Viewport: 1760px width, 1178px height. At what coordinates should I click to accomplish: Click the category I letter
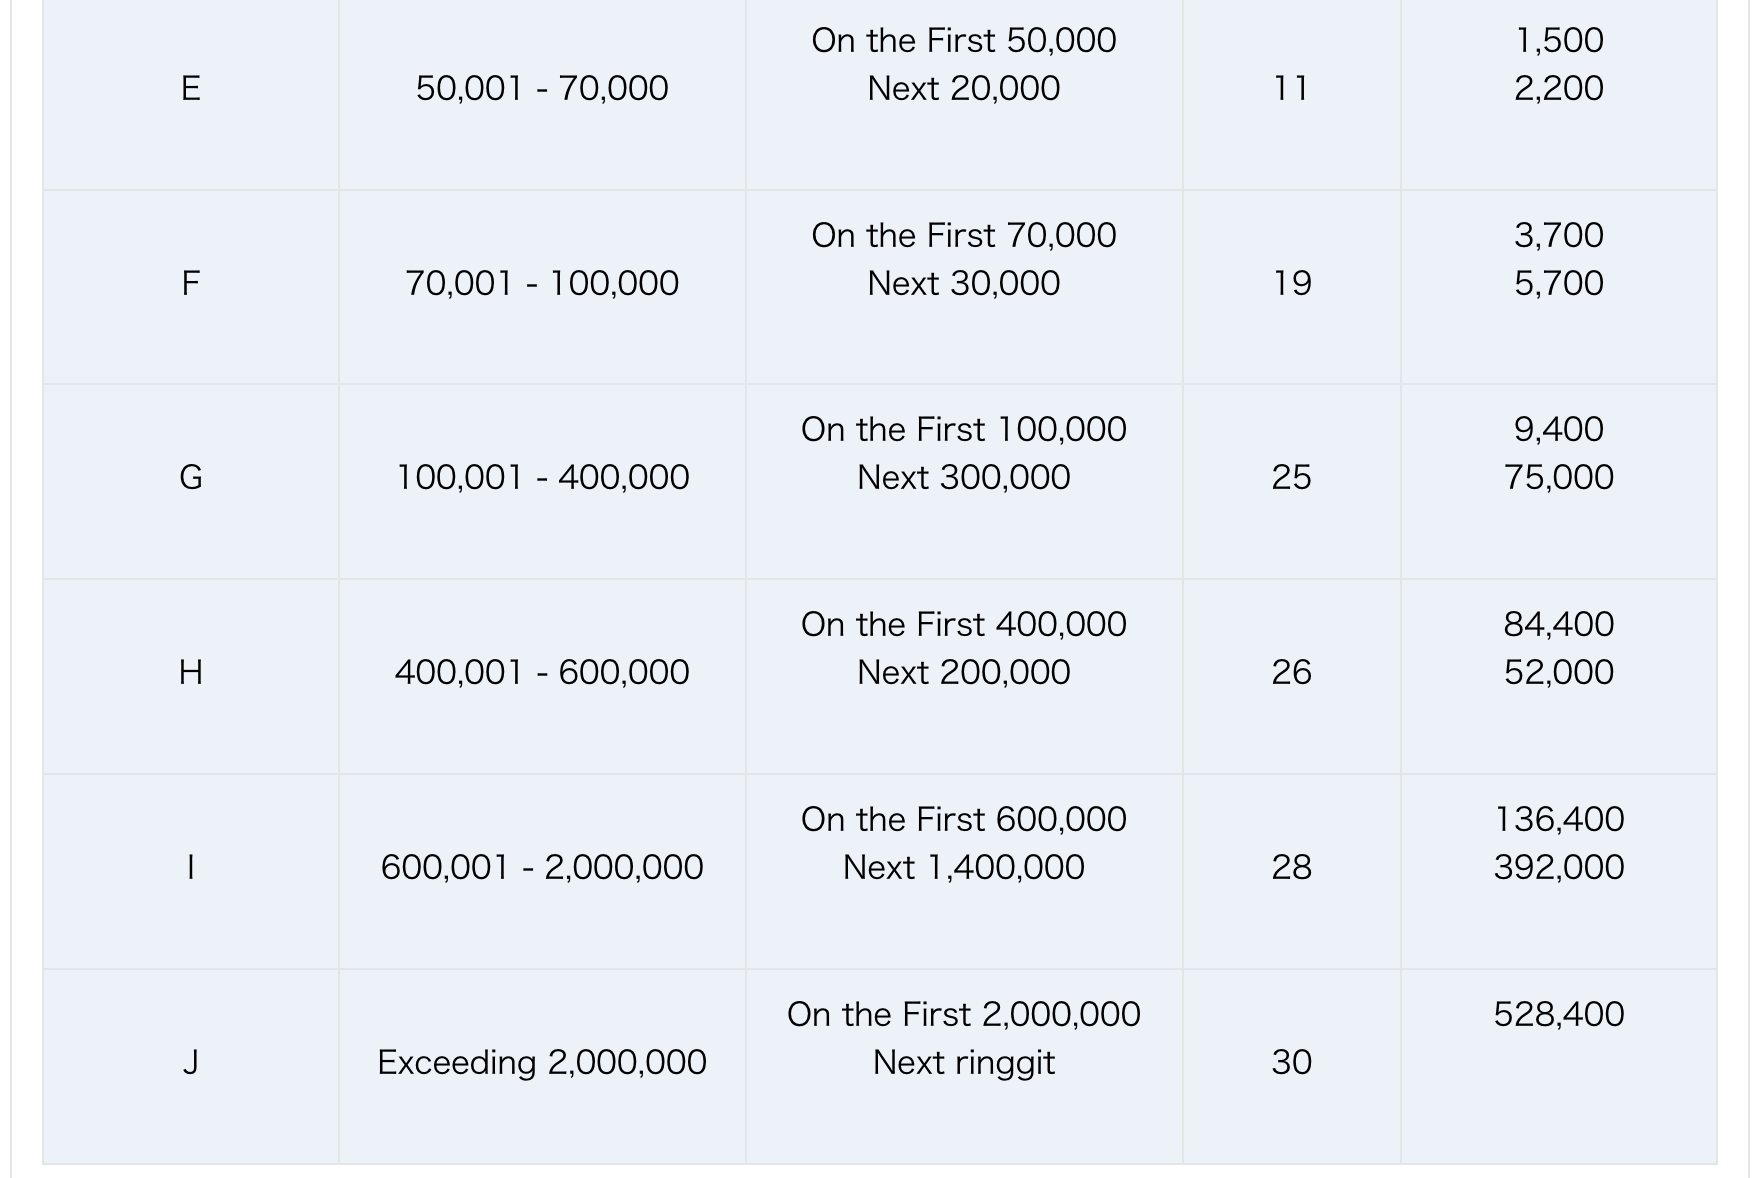click(190, 868)
